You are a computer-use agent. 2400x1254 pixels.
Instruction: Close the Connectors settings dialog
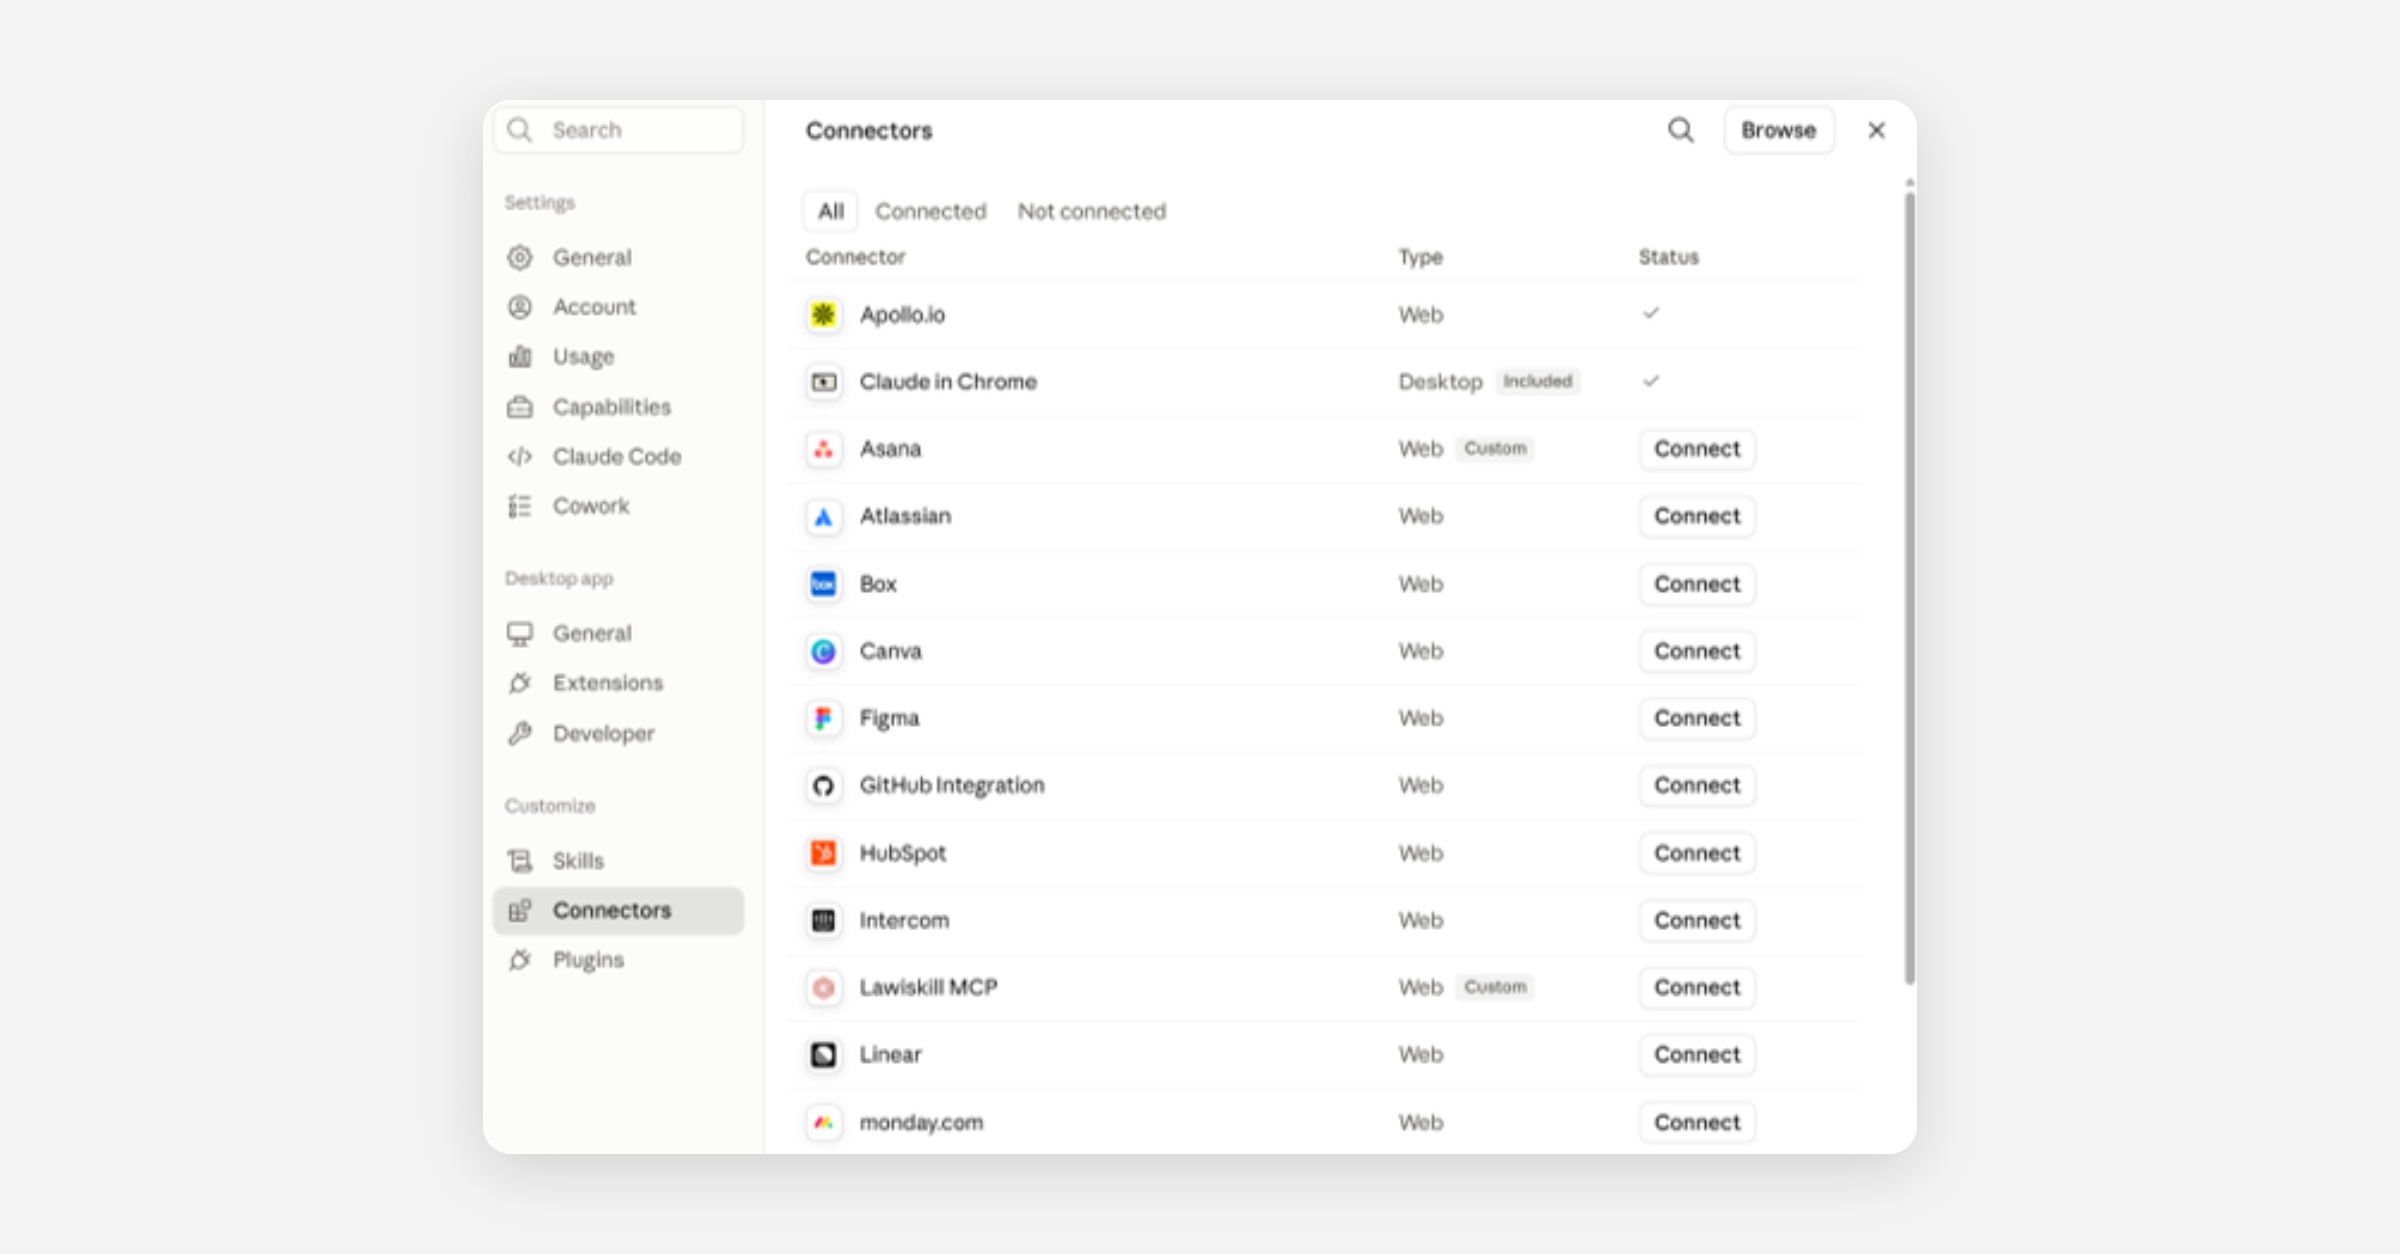(x=1876, y=131)
